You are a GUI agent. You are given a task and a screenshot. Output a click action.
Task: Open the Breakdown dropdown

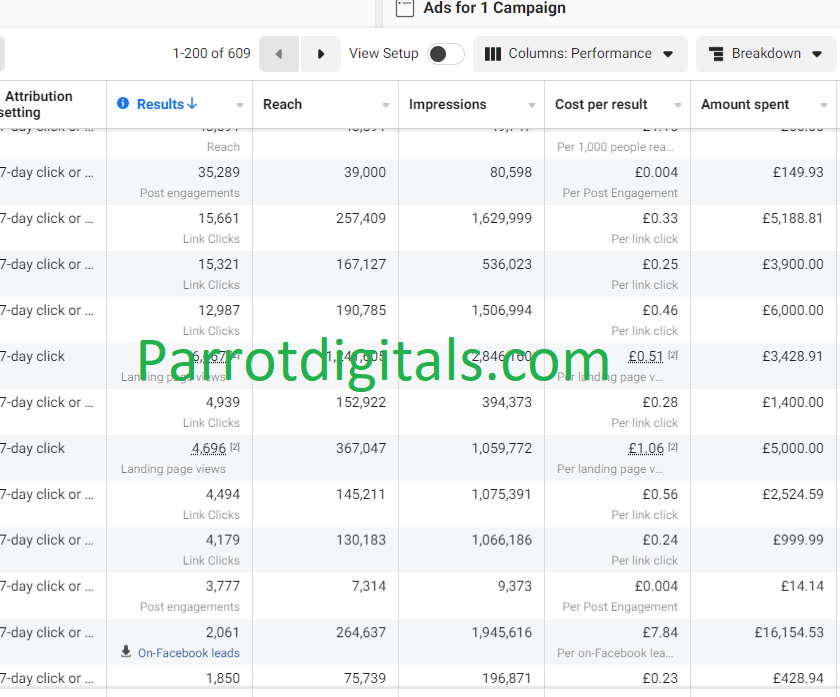click(x=766, y=54)
